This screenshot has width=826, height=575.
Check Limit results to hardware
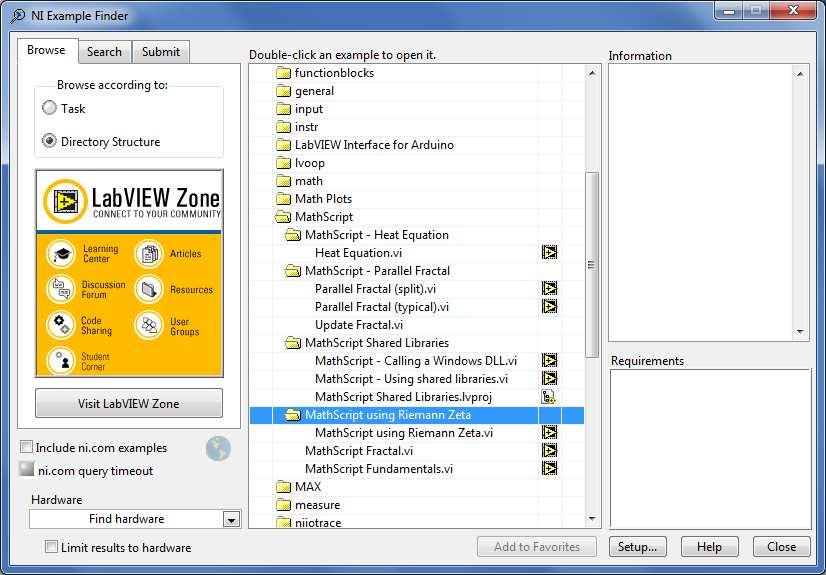tap(51, 547)
